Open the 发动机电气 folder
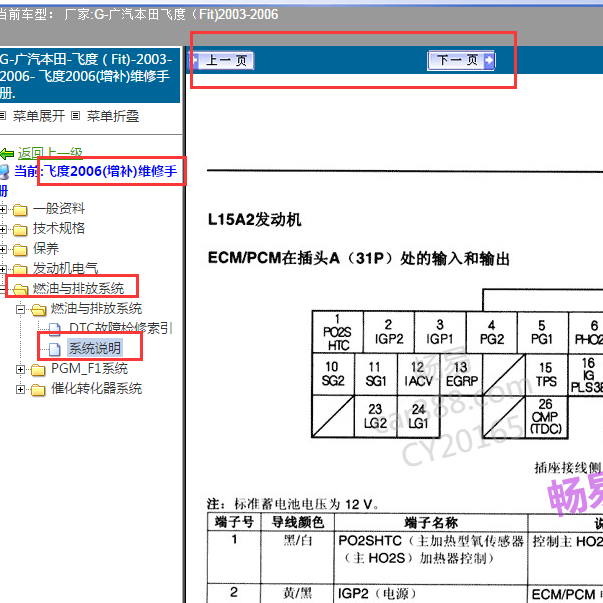The width and height of the screenshot is (603, 603). (x=65, y=268)
